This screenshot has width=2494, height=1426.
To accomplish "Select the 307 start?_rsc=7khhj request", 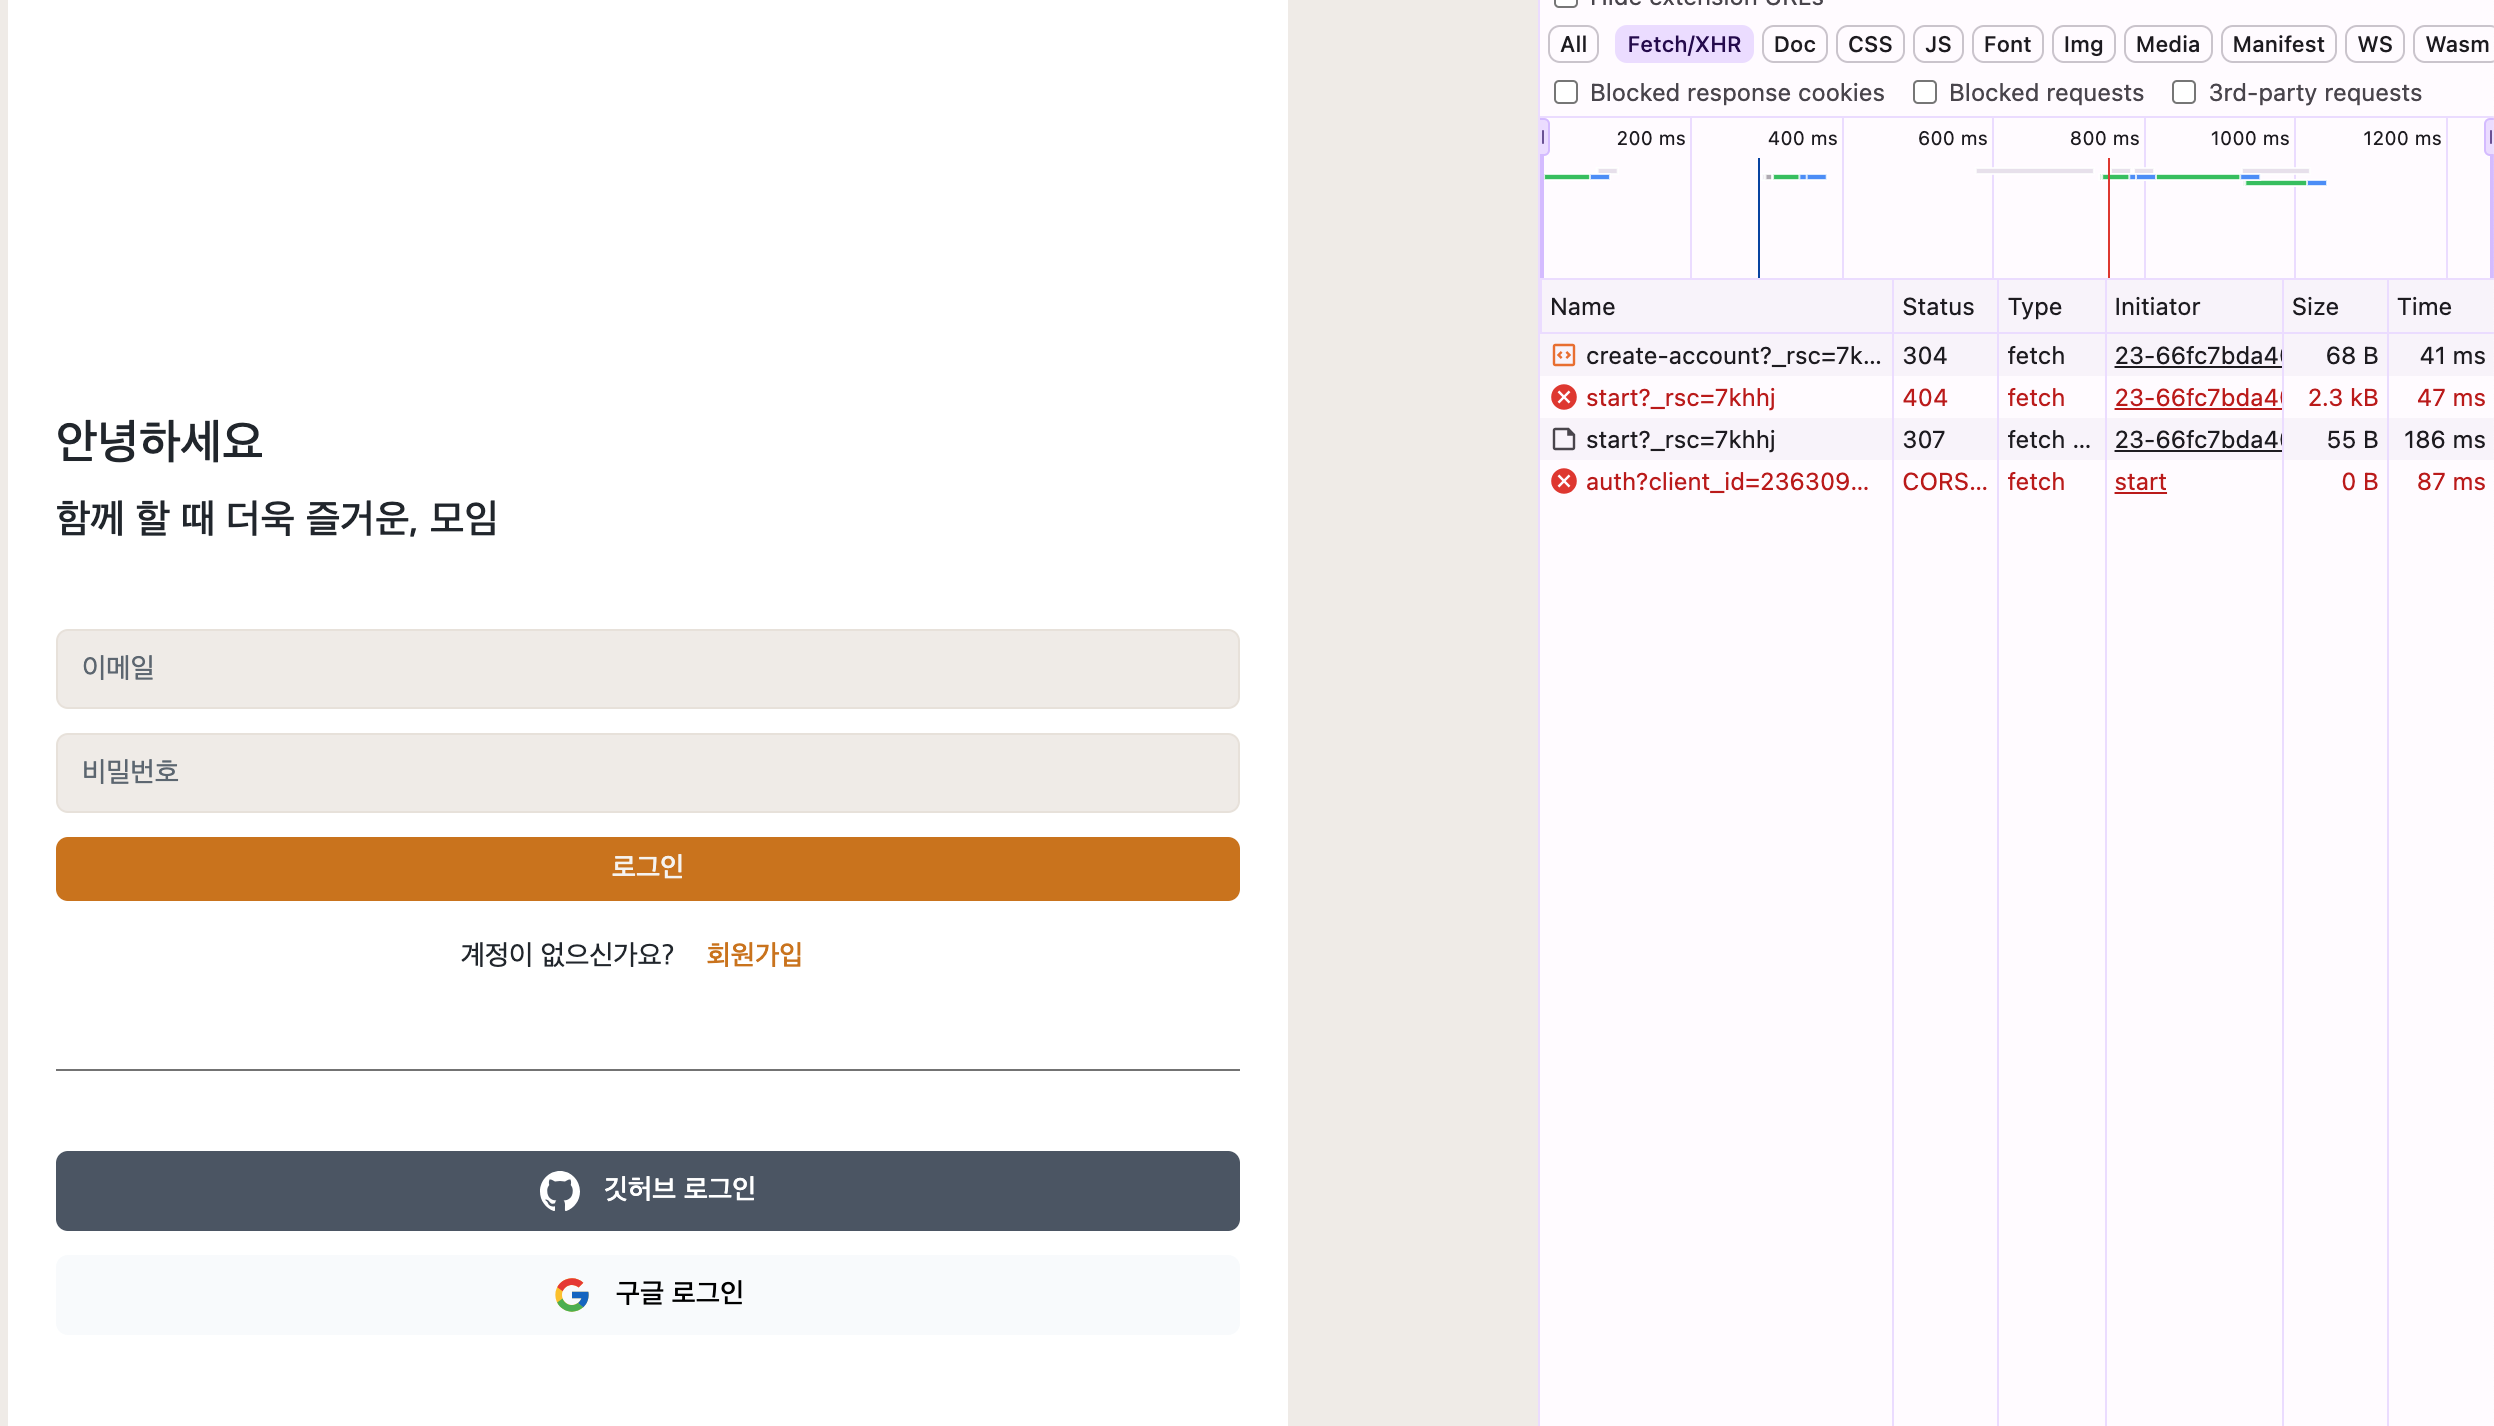I will point(2017,439).
